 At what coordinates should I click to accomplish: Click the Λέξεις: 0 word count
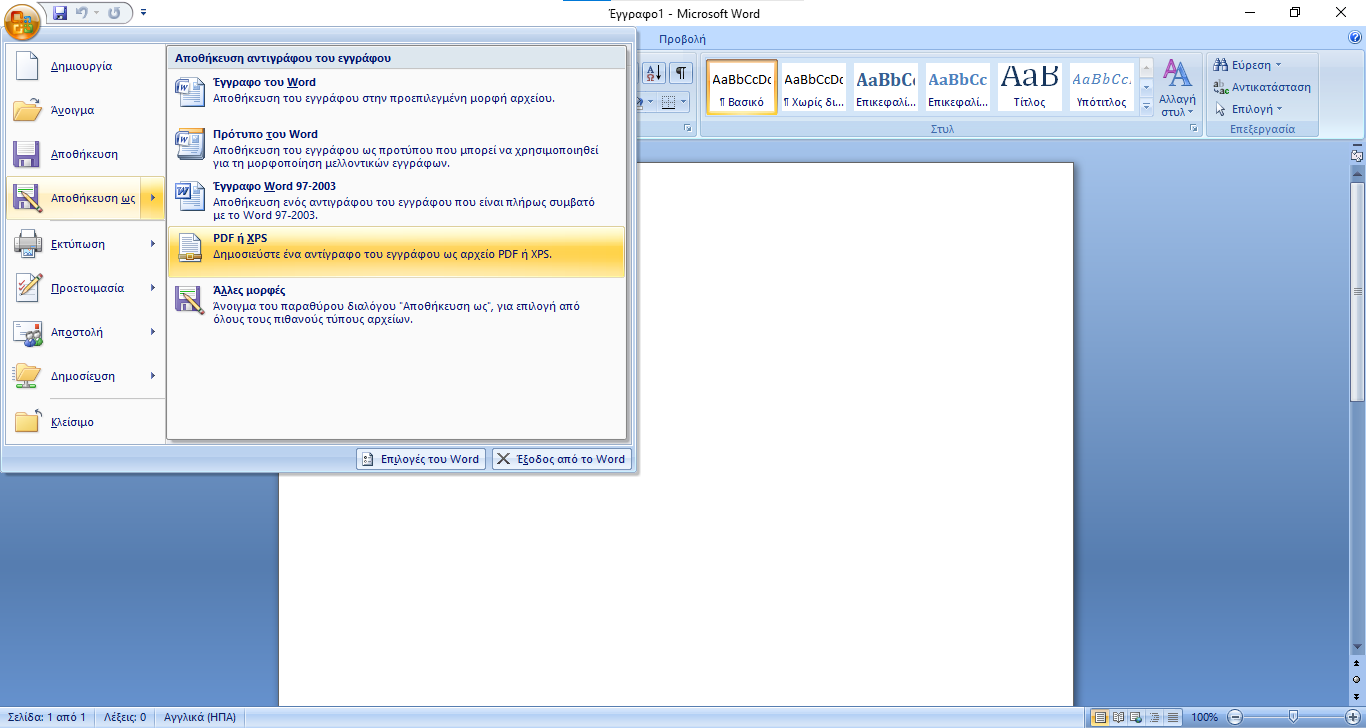125,717
